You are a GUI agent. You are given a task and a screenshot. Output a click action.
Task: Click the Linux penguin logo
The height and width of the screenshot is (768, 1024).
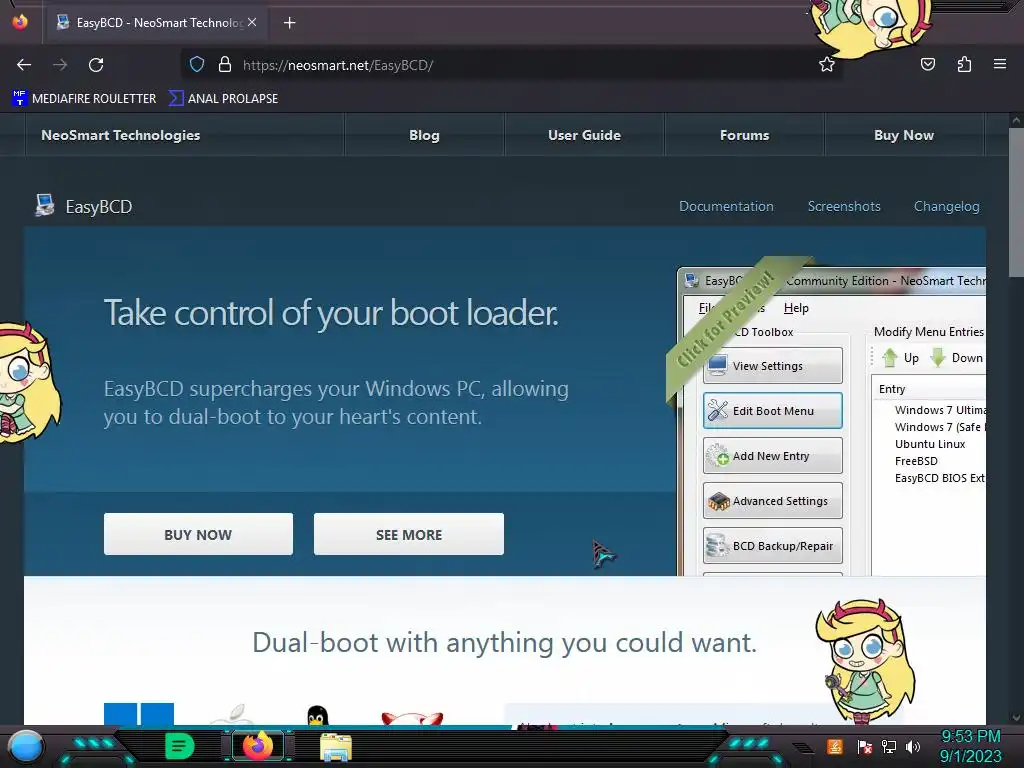(317, 715)
